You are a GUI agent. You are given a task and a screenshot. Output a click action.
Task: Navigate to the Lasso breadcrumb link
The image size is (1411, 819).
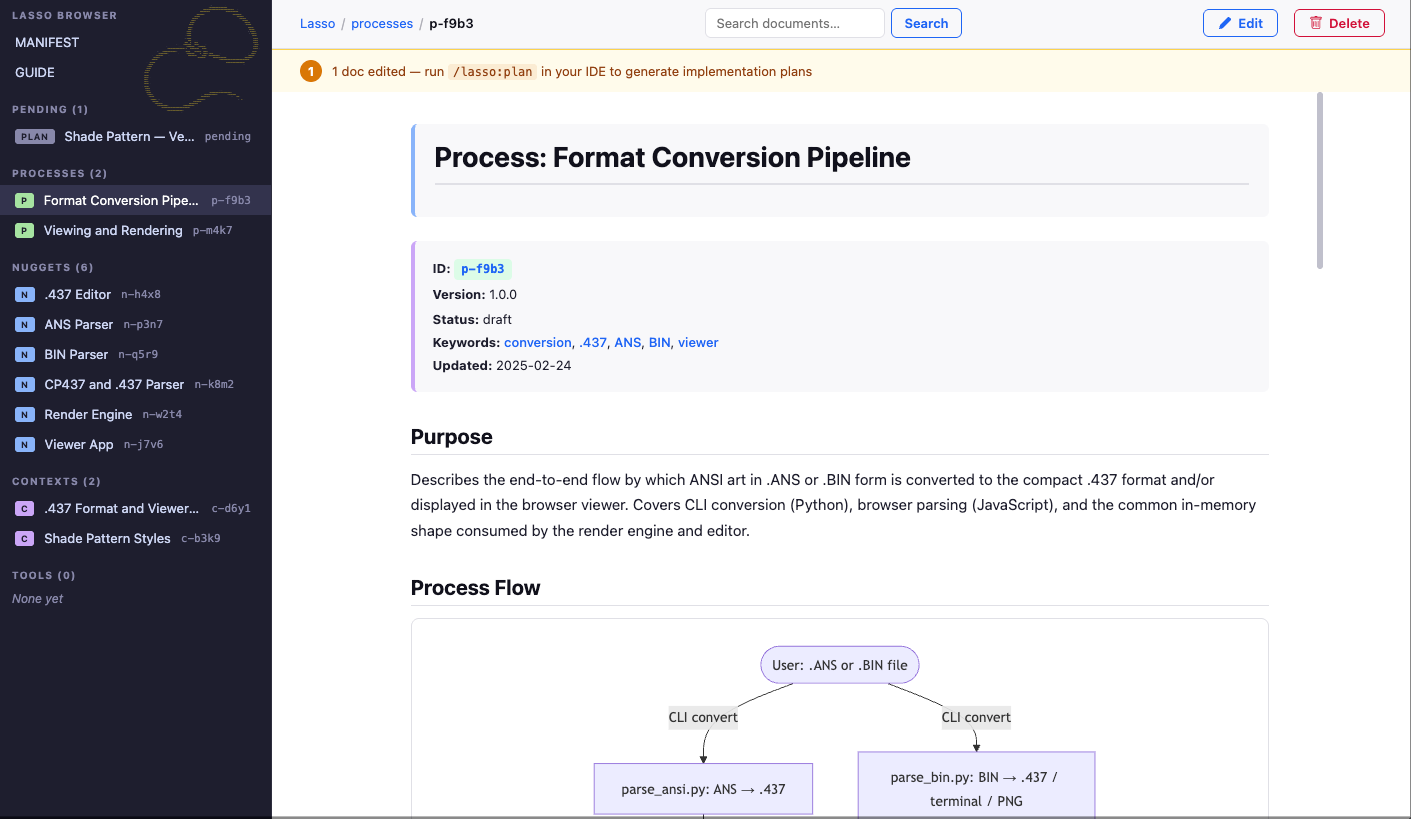tap(318, 24)
